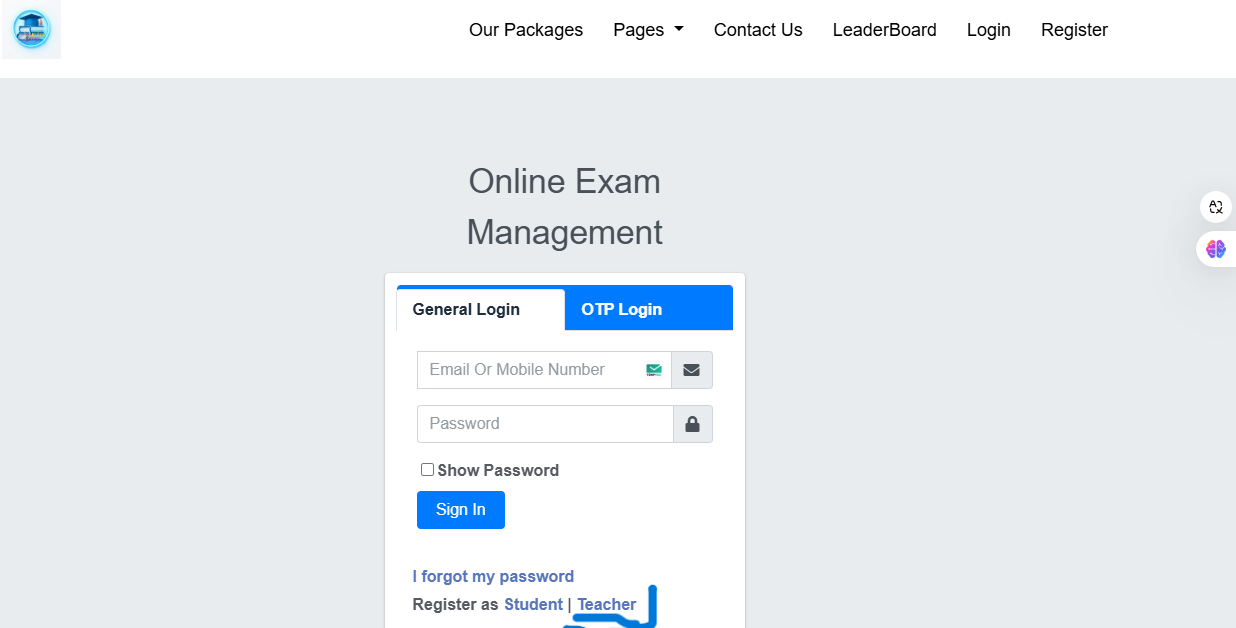Open the LeaderBoard nav link
This screenshot has height=628, width=1236.
tap(884, 30)
